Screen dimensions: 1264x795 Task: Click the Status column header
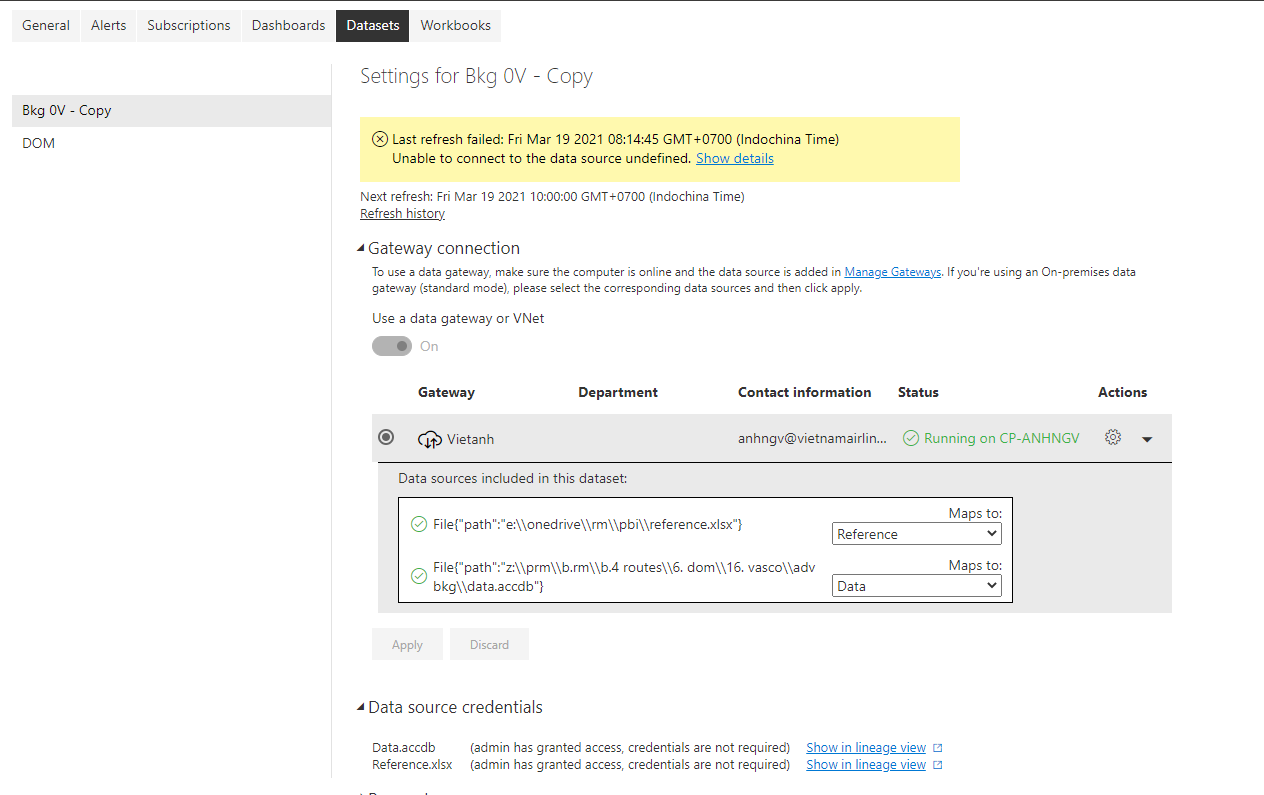pyautogui.click(x=918, y=392)
